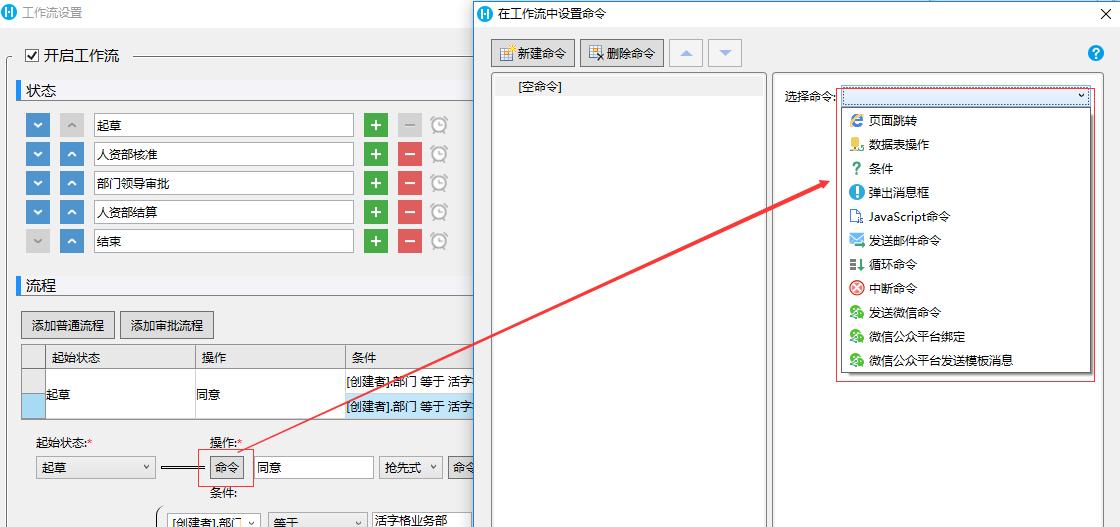Screen dimensions: 1120x527
Task: Select 页面跳转 from the command list
Action: pos(964,121)
